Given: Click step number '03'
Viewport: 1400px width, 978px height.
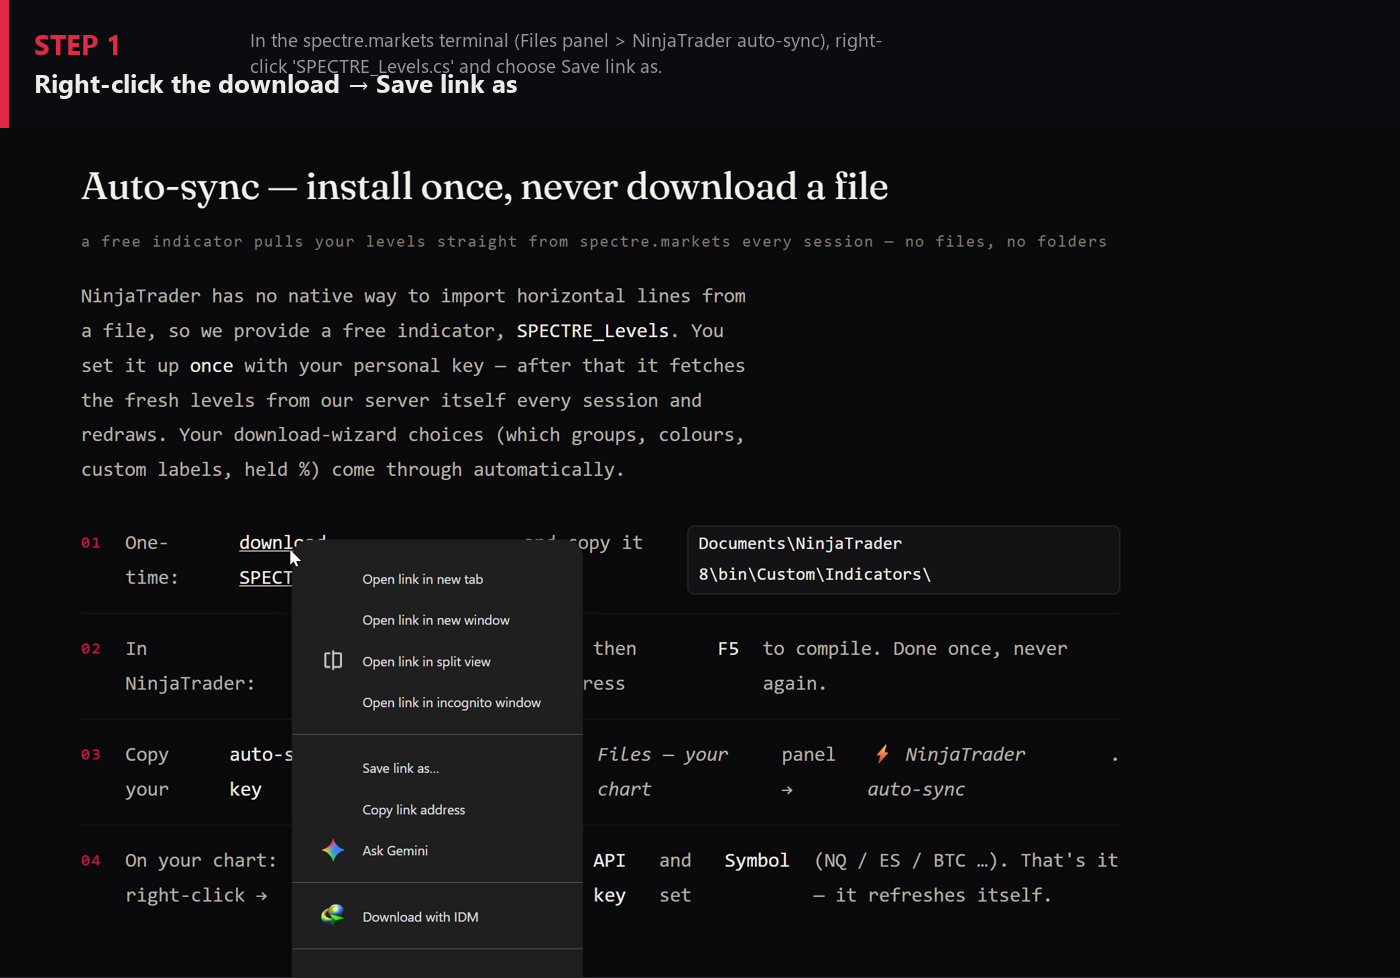Looking at the screenshot, I should pos(91,755).
